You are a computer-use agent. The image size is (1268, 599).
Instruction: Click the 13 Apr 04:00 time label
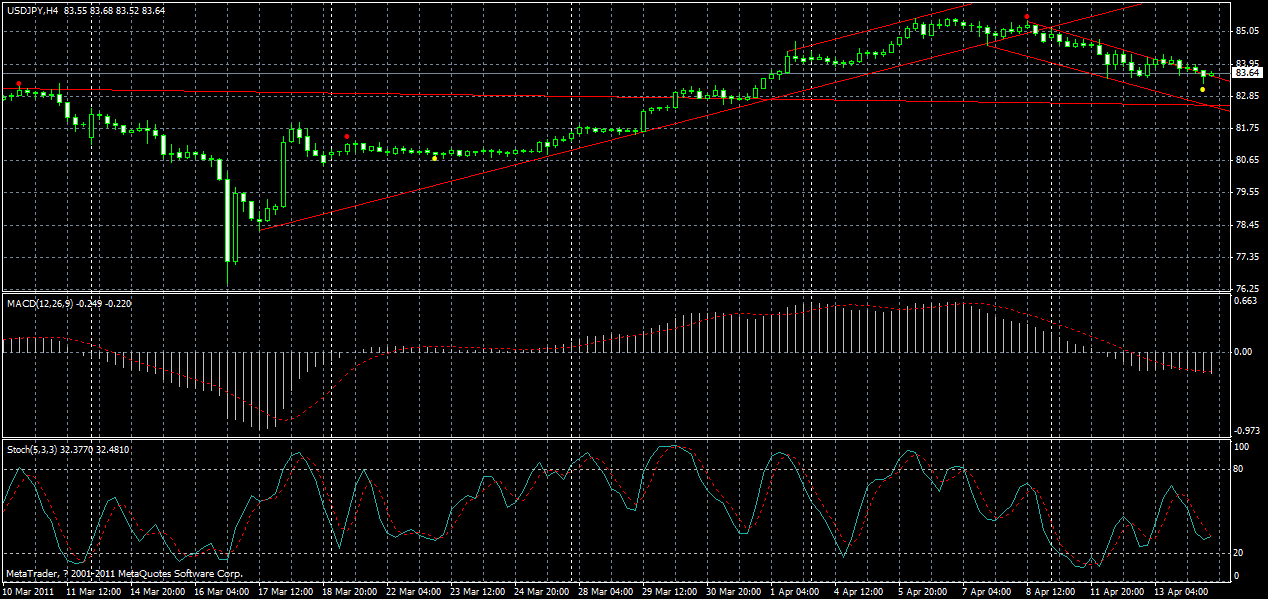pos(1190,590)
